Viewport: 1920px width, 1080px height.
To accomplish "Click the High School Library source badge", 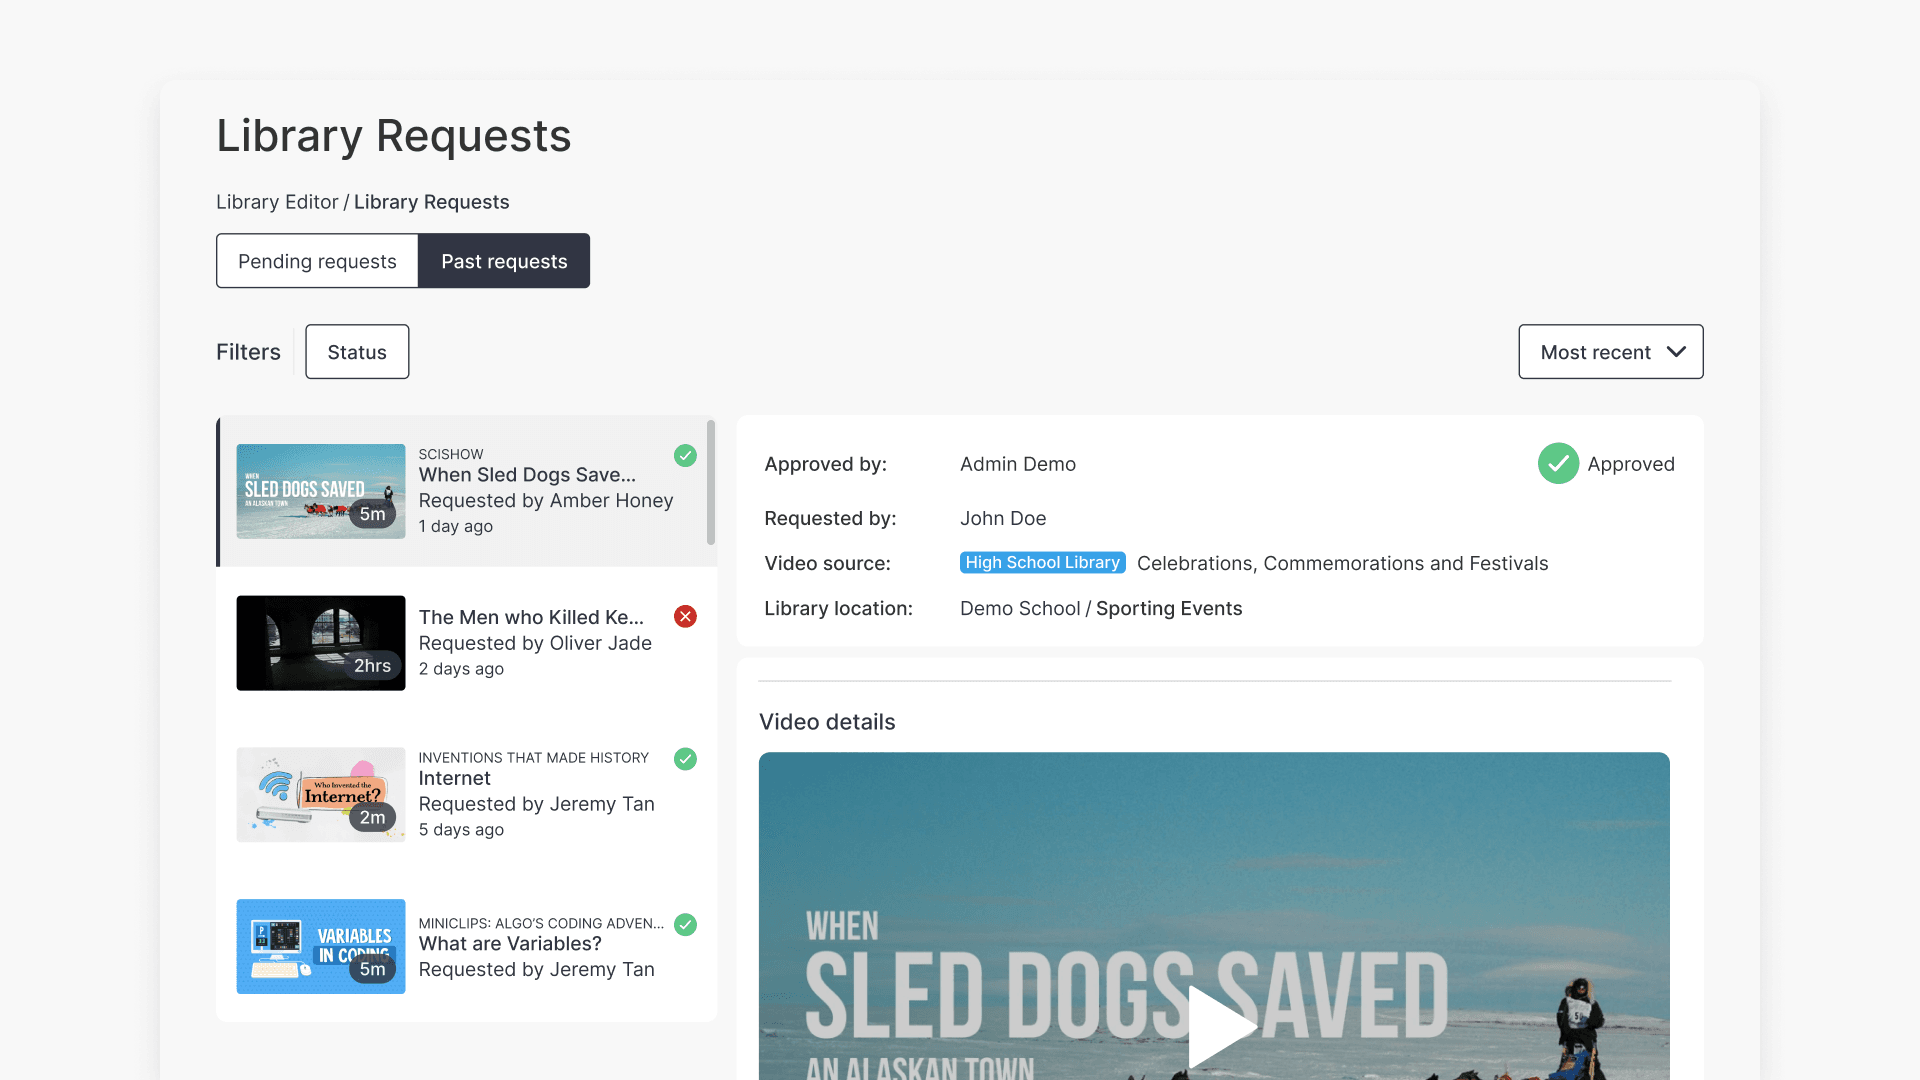I will click(1042, 562).
